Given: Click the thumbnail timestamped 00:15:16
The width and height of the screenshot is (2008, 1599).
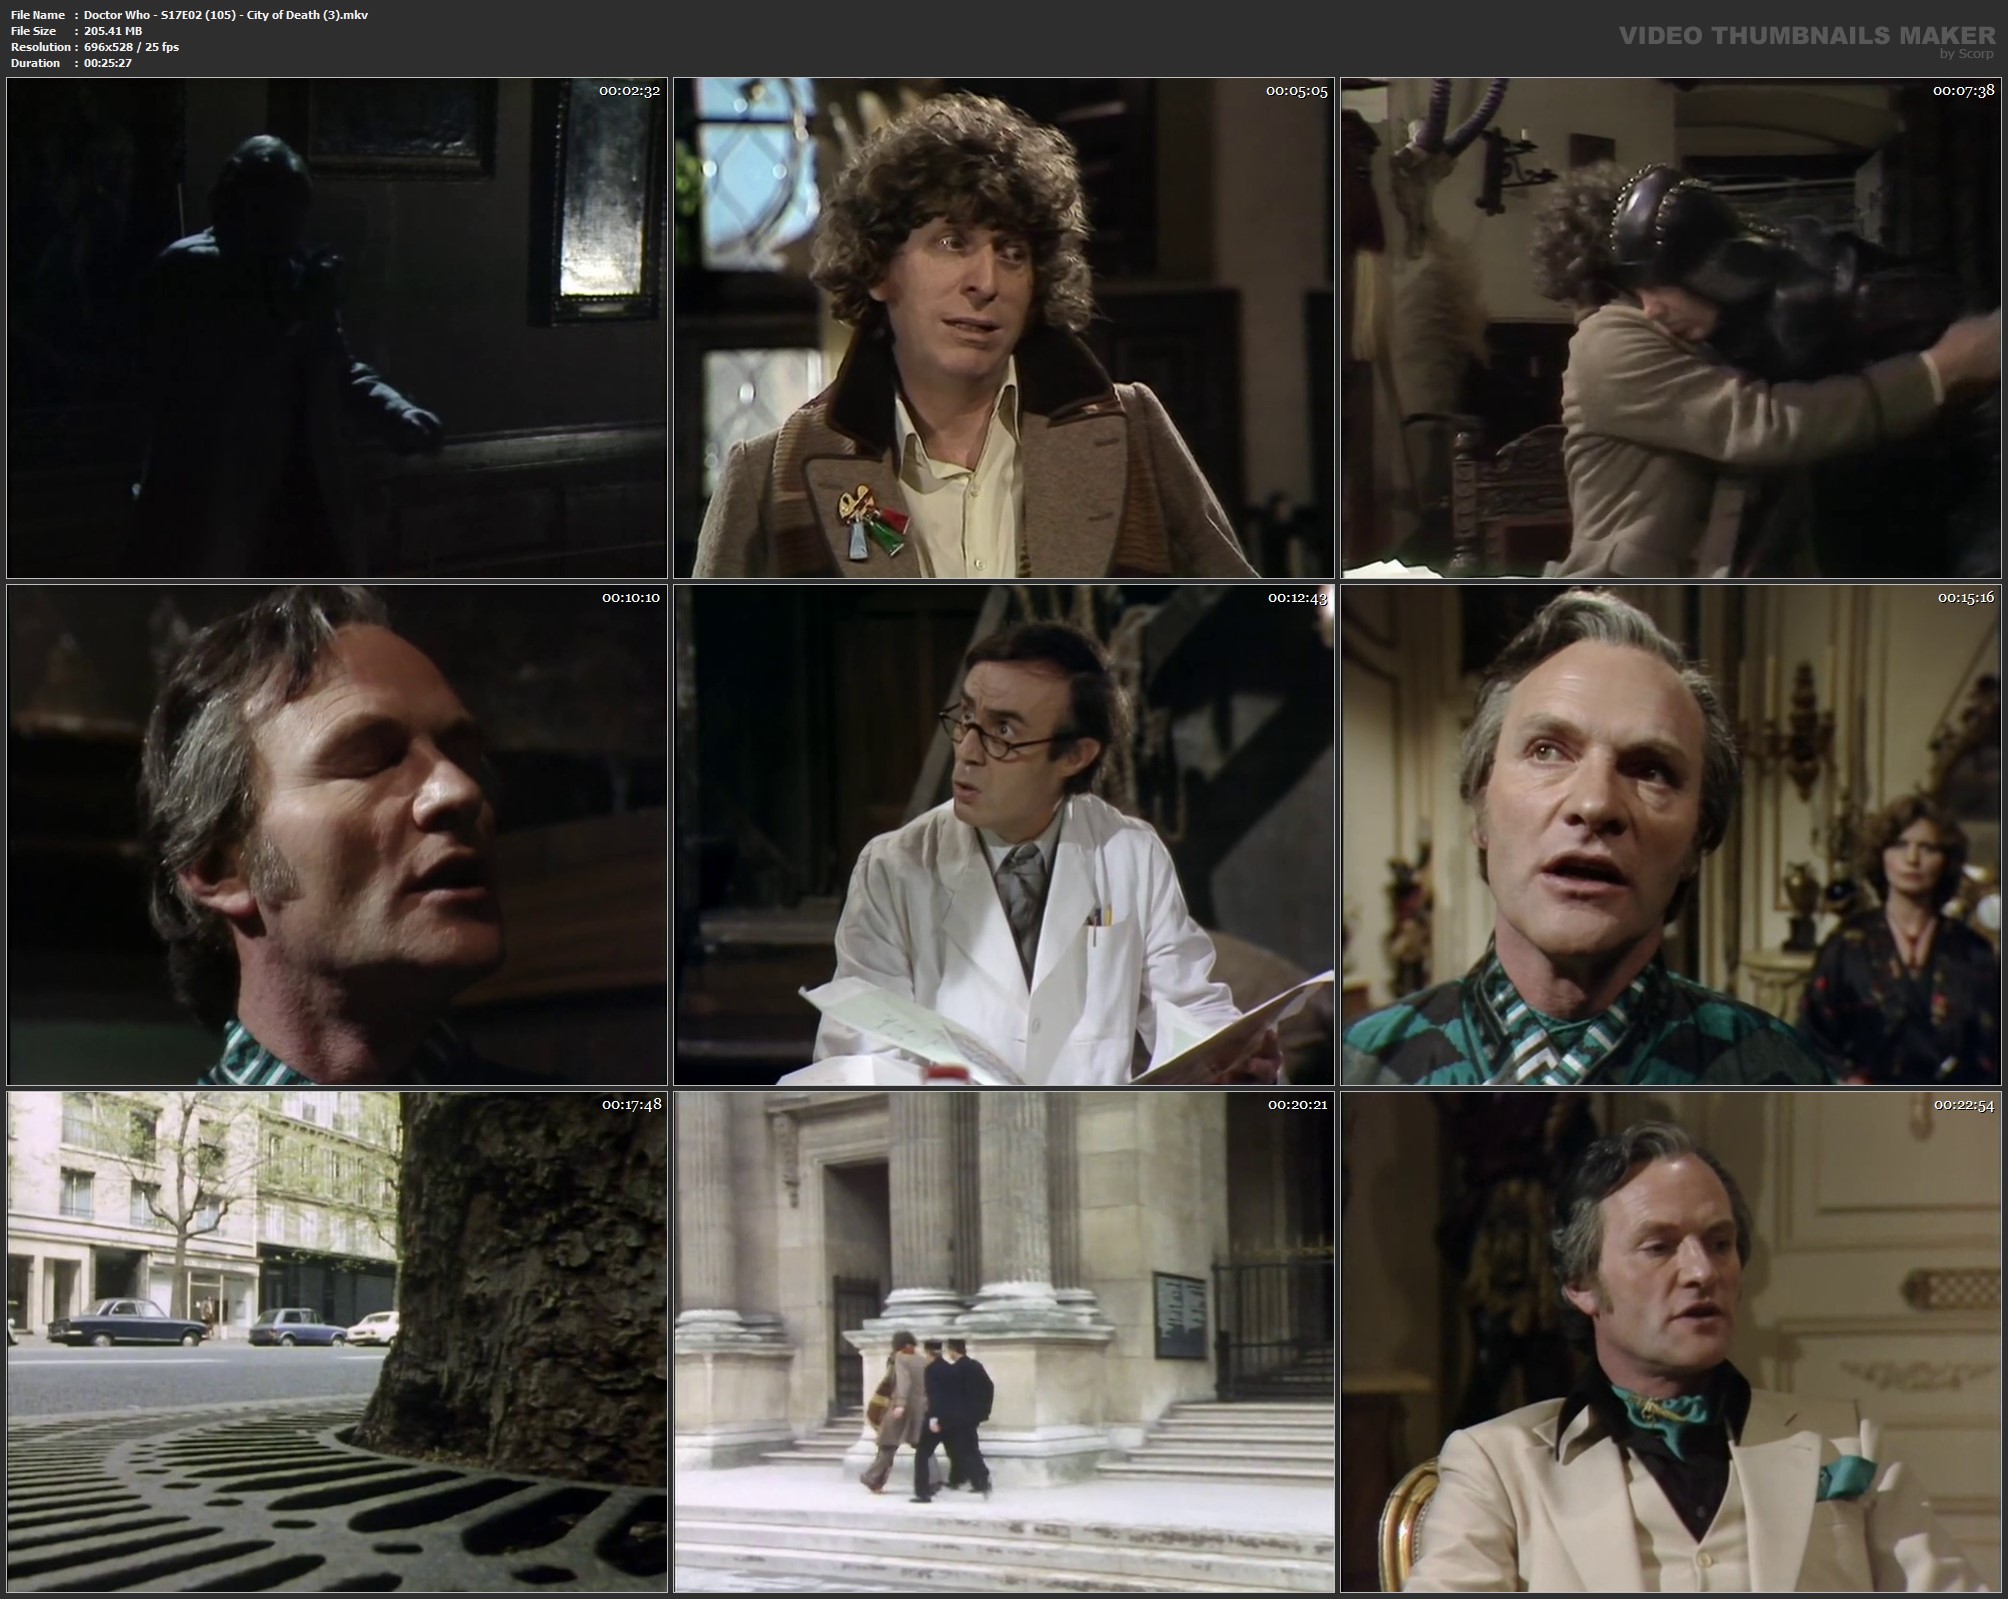Looking at the screenshot, I should pyautogui.click(x=1670, y=835).
